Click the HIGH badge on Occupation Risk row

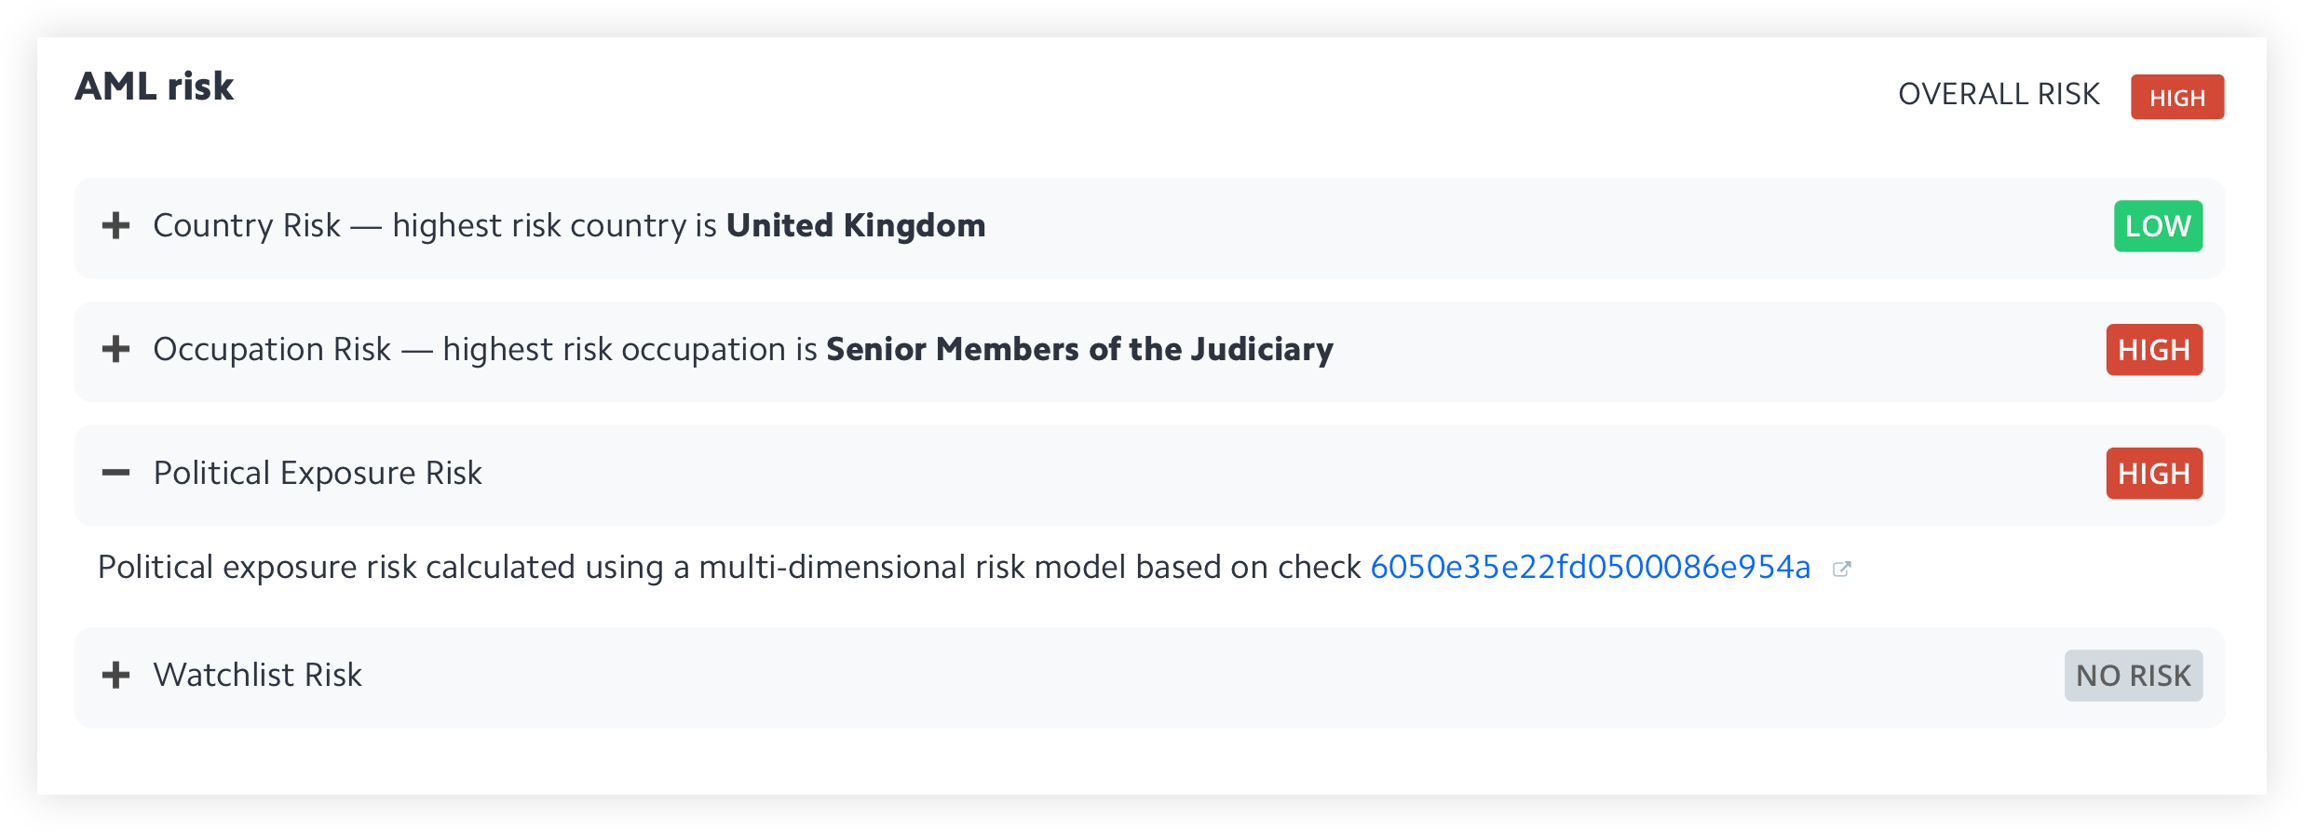pyautogui.click(x=2153, y=349)
